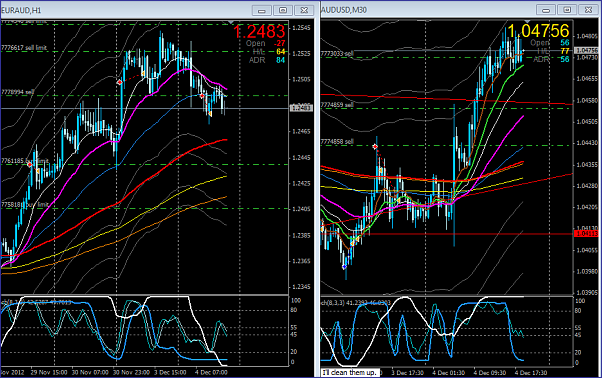This screenshot has width=602, height=378.
Task: Select the red entry marker on the EURAUD 7761185 buy limit line
Action: [30, 164]
